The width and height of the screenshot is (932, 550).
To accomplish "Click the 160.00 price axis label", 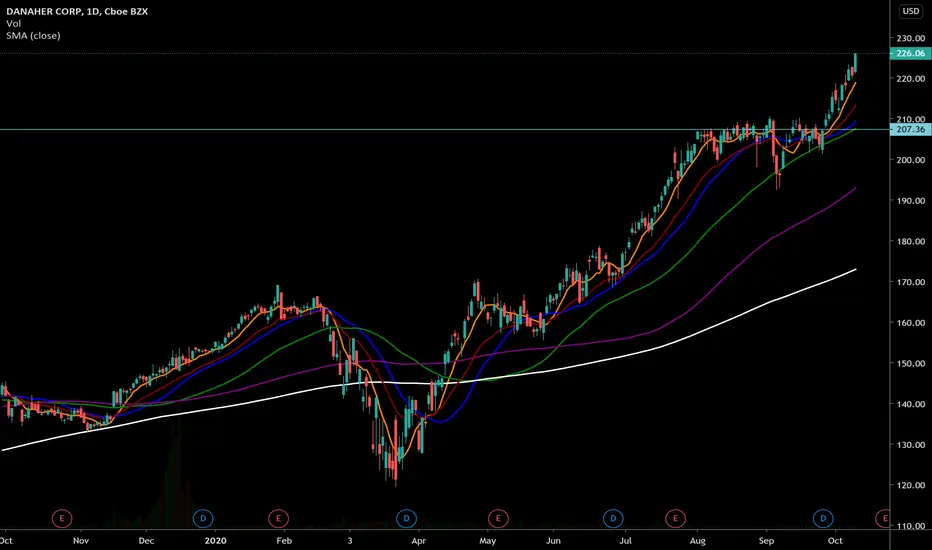I will pyautogui.click(x=911, y=323).
